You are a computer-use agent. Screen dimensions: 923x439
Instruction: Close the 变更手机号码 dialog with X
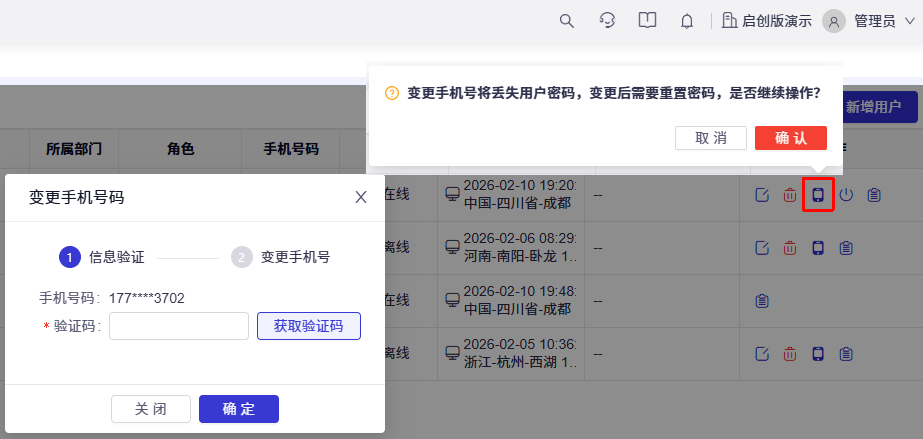coord(361,197)
